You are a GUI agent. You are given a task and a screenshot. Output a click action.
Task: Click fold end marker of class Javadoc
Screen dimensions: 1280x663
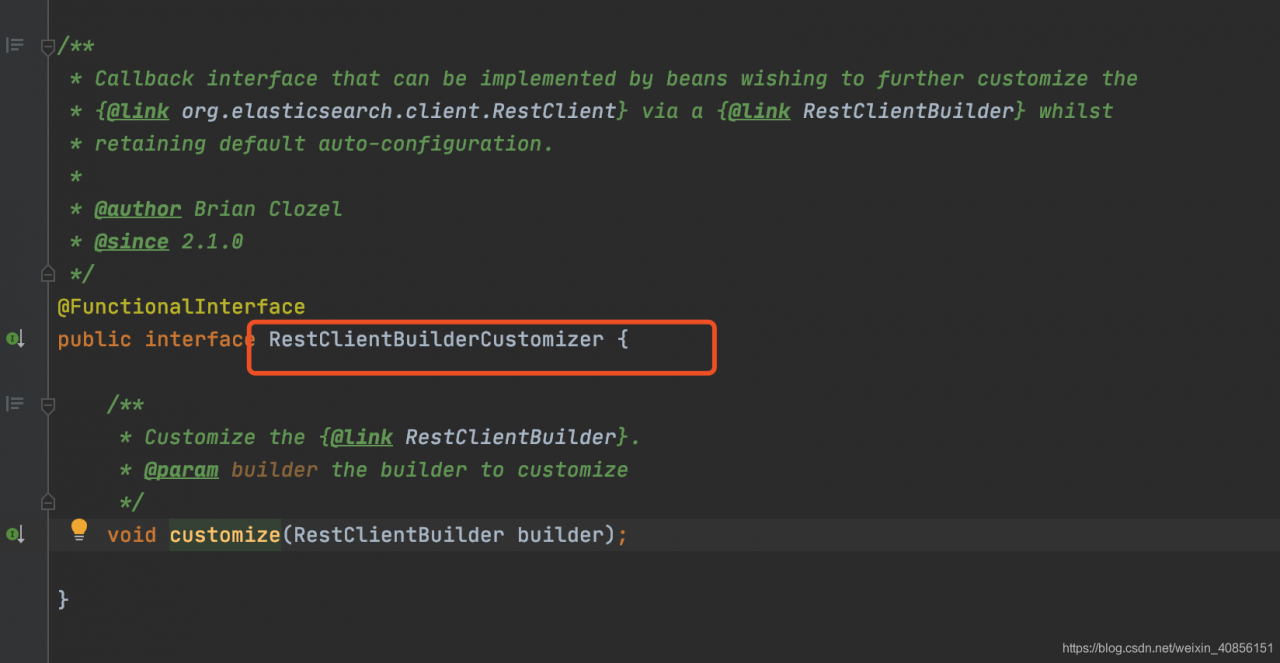pyautogui.click(x=47, y=273)
